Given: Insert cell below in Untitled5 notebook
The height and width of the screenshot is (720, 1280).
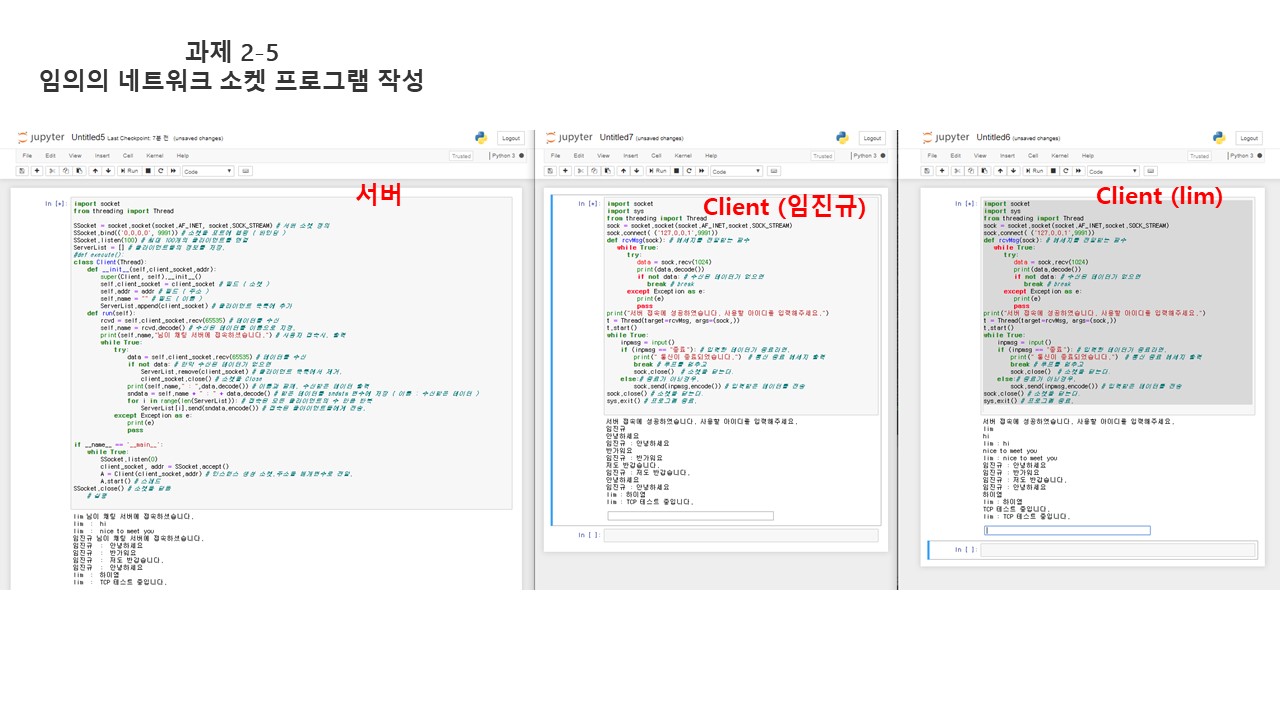Looking at the screenshot, I should point(37,171).
